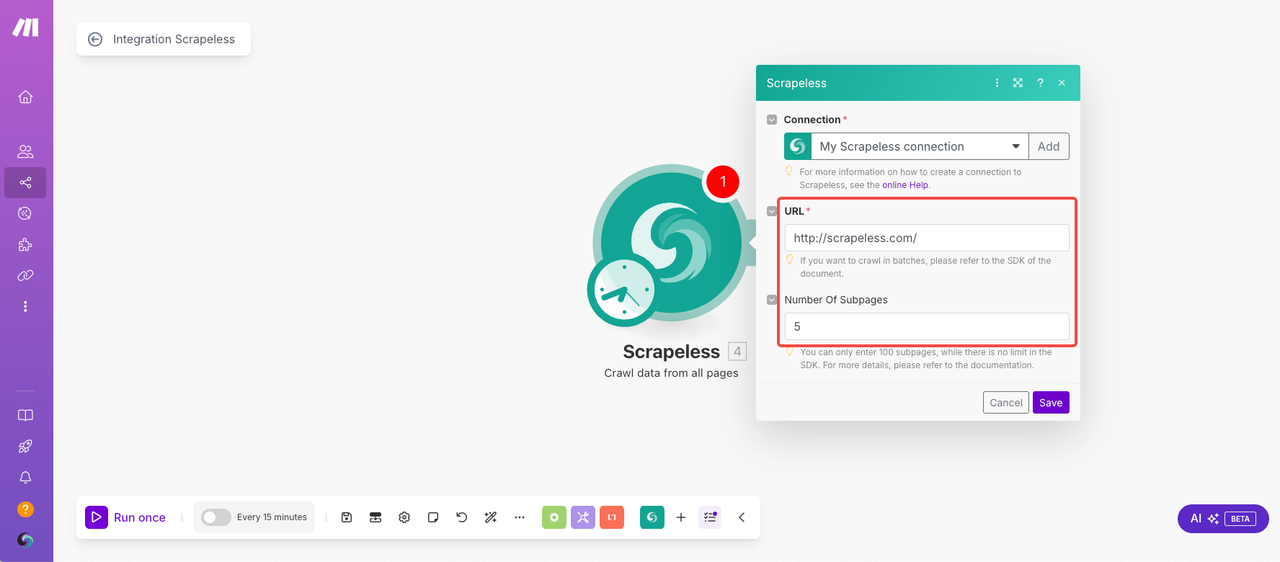1280x562 pixels.
Task: Toggle the Number Of Subpages map checkbox
Action: [772, 299]
